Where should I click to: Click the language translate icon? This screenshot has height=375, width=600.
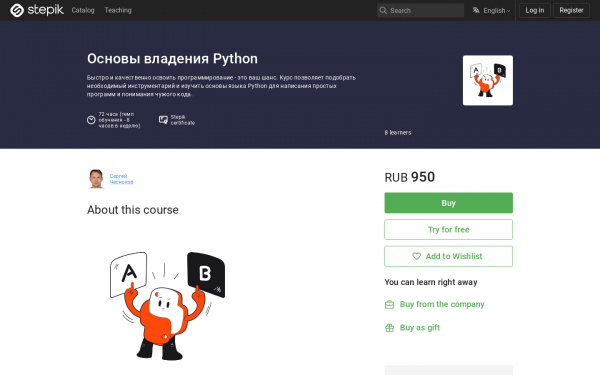pyautogui.click(x=476, y=10)
